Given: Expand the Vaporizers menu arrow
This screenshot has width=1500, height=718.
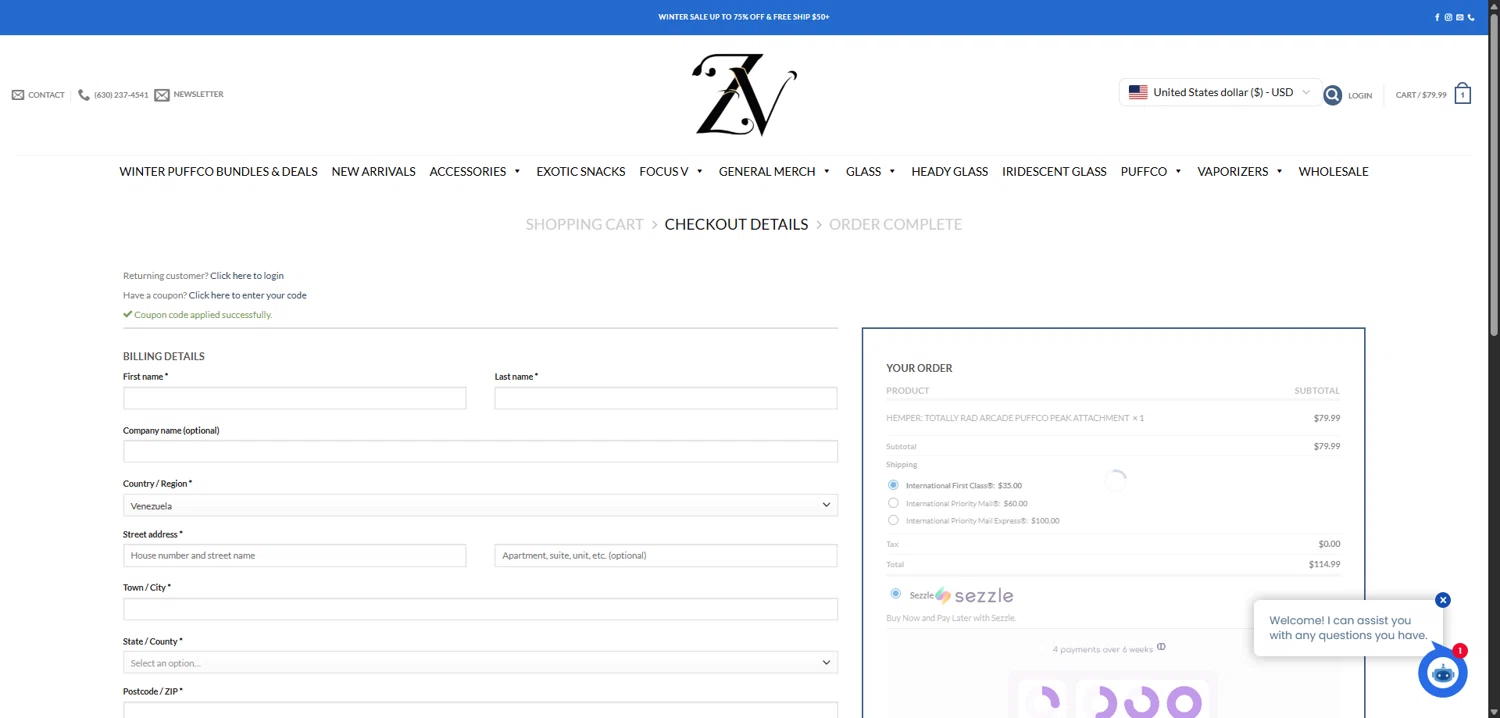Looking at the screenshot, I should (x=1279, y=172).
